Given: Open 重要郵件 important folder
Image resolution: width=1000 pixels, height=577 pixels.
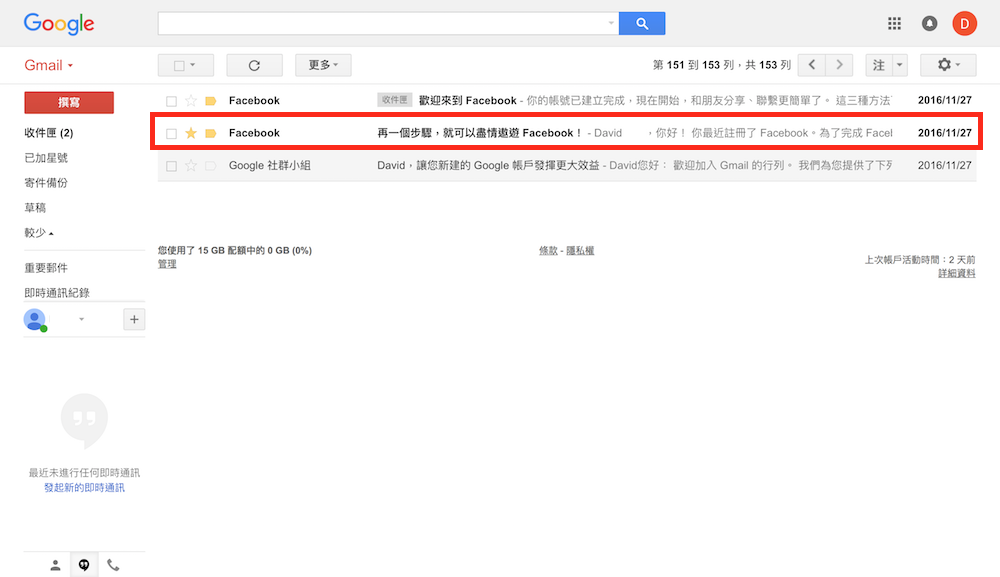Looking at the screenshot, I should (x=46, y=268).
